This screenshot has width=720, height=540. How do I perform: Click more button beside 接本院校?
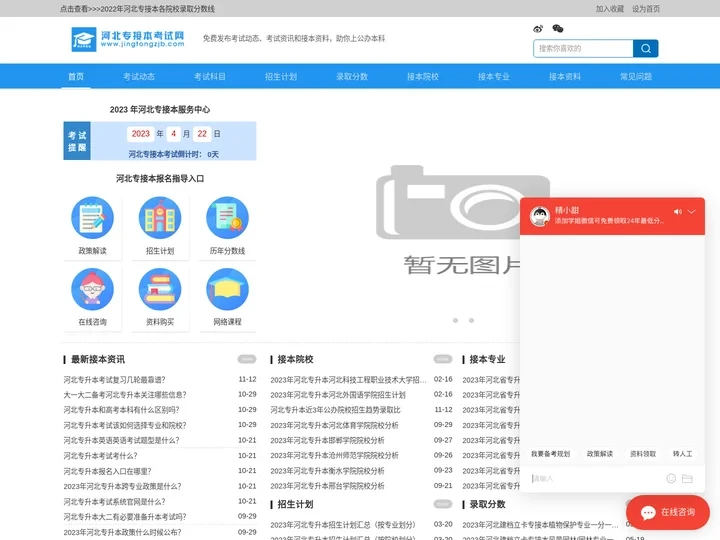pyautogui.click(x=443, y=359)
